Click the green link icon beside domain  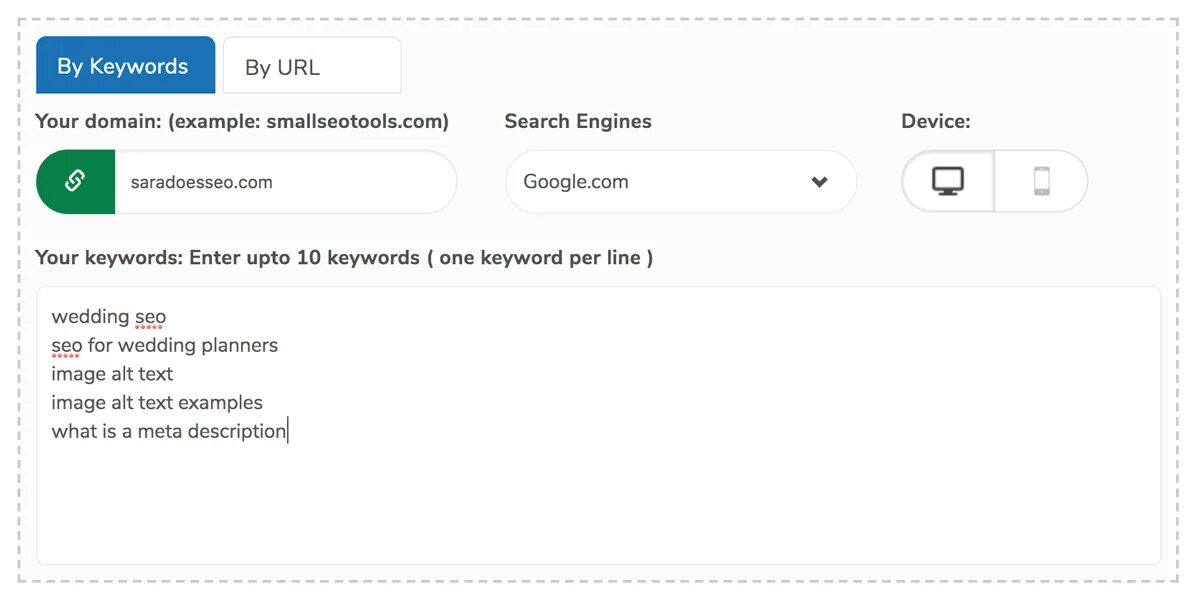[x=75, y=182]
